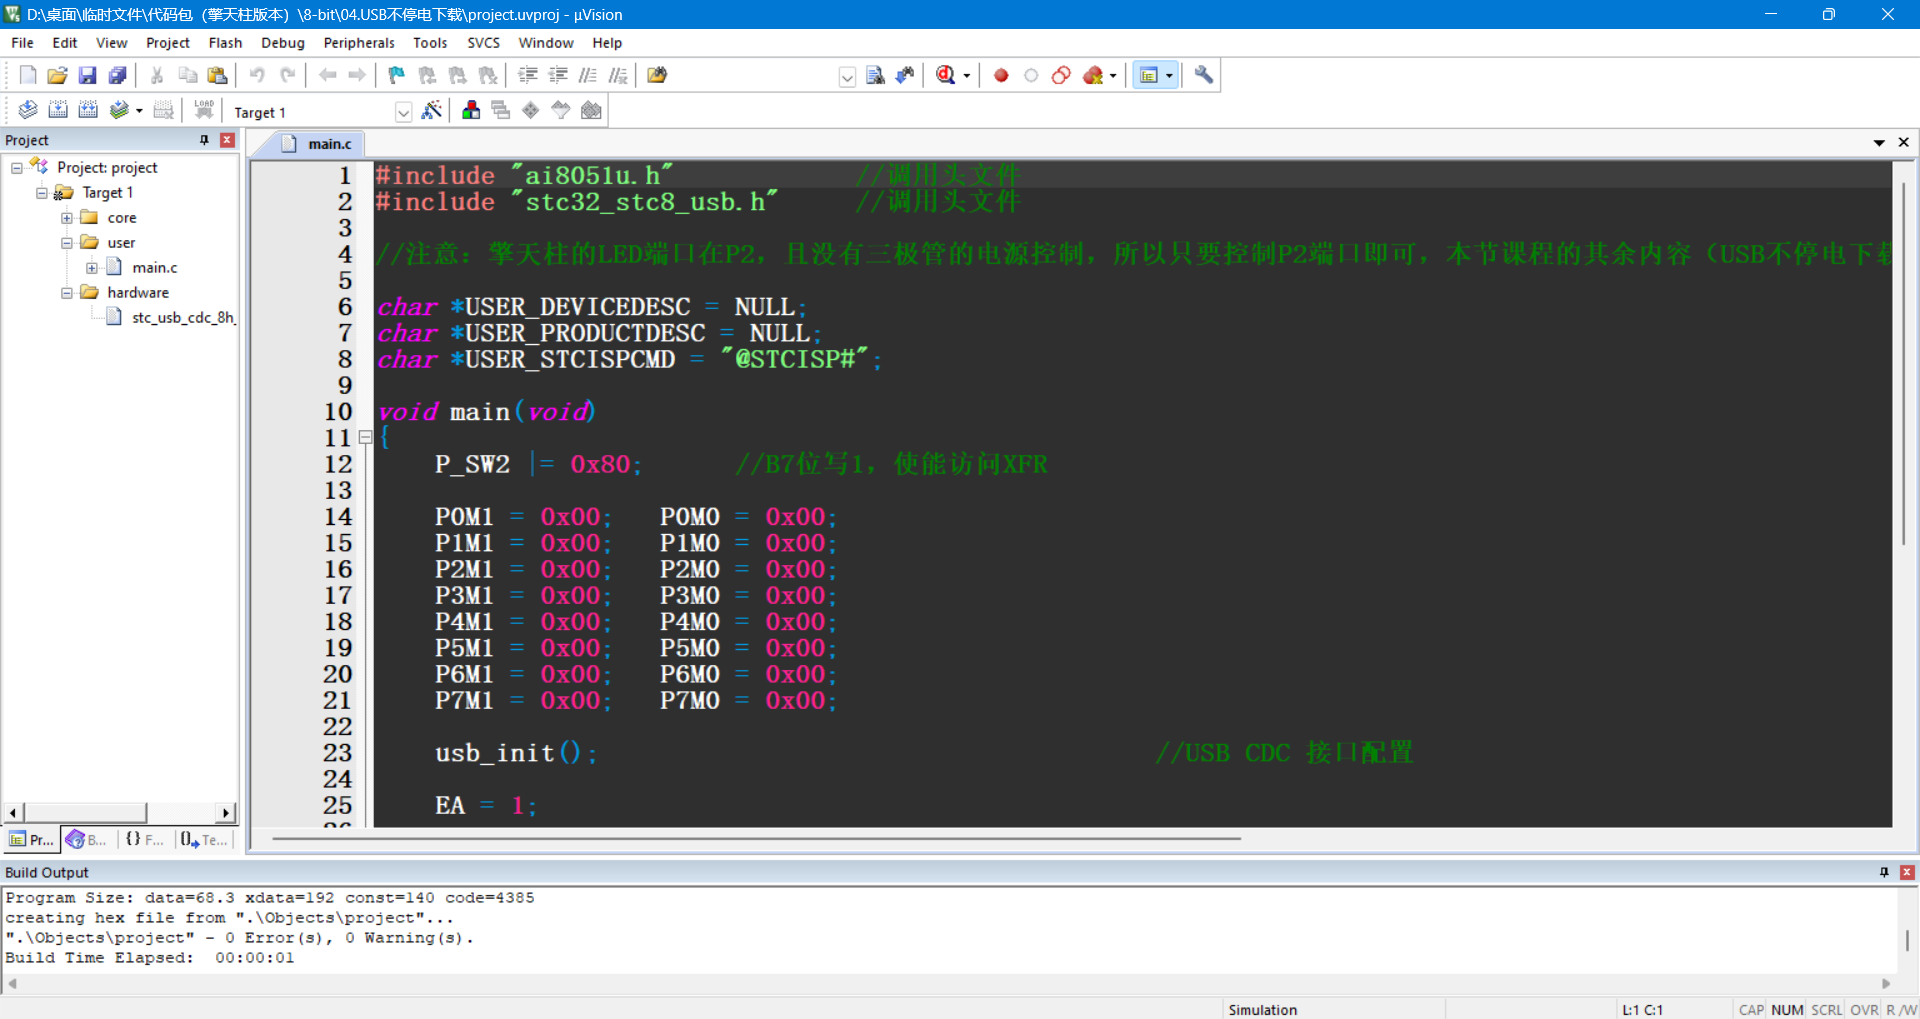Pin the Project panel

coord(204,140)
